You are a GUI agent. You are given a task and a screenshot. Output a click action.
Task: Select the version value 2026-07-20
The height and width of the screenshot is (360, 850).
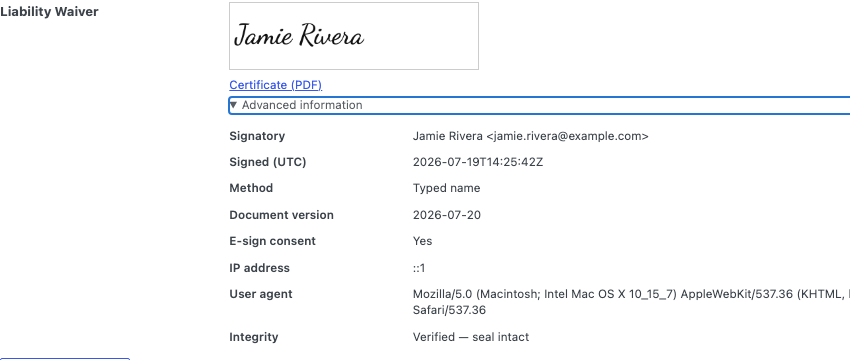click(447, 215)
